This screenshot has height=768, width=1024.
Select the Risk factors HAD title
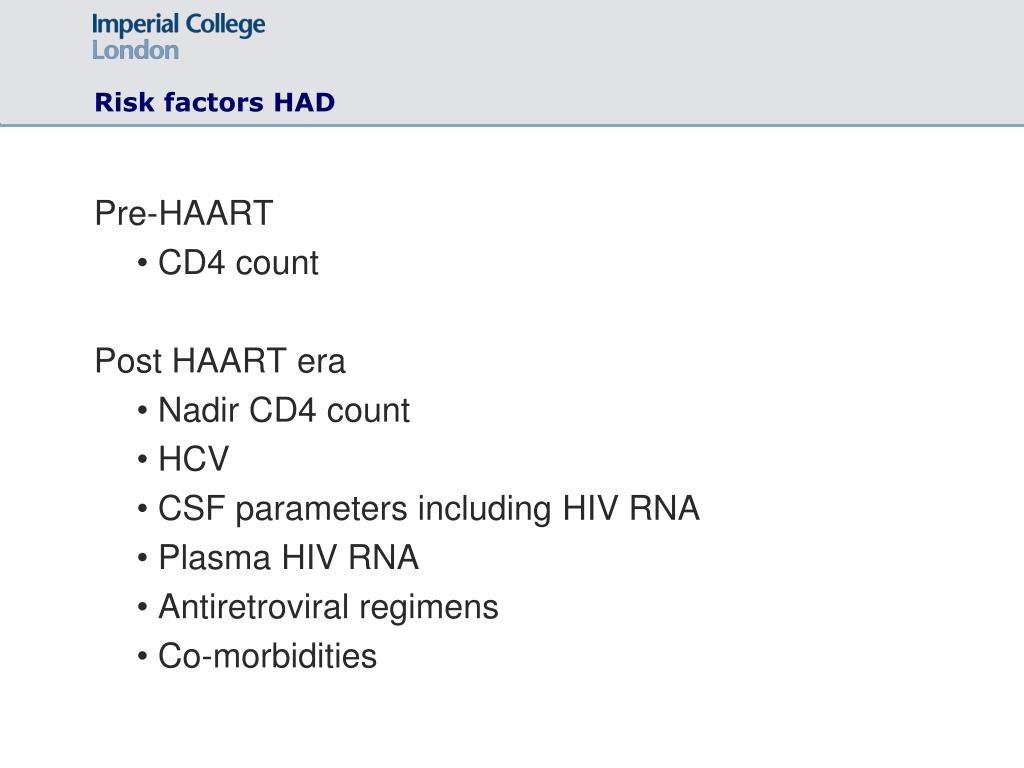(x=215, y=103)
